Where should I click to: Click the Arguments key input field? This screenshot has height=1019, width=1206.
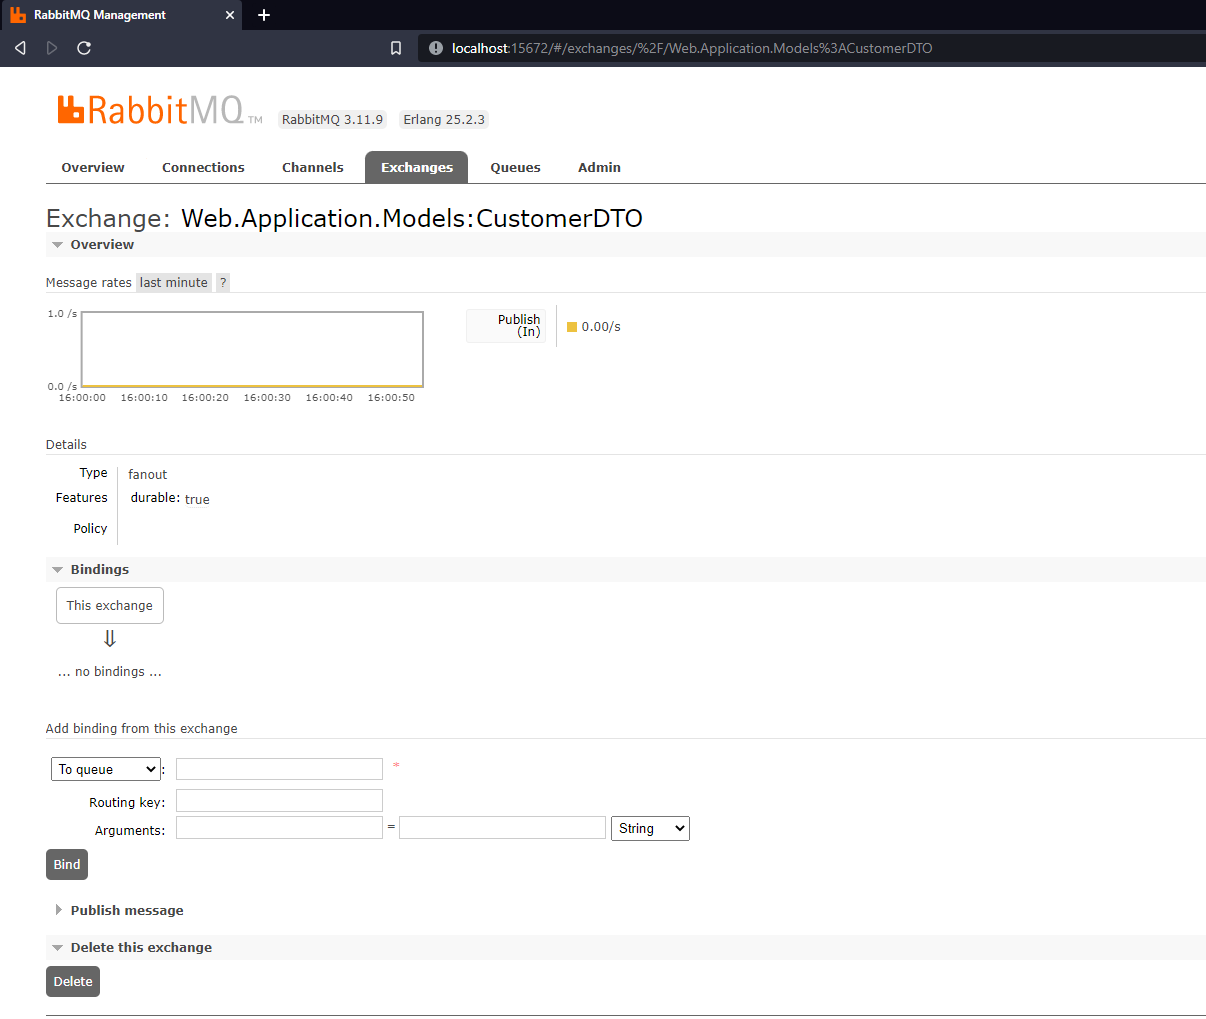279,828
